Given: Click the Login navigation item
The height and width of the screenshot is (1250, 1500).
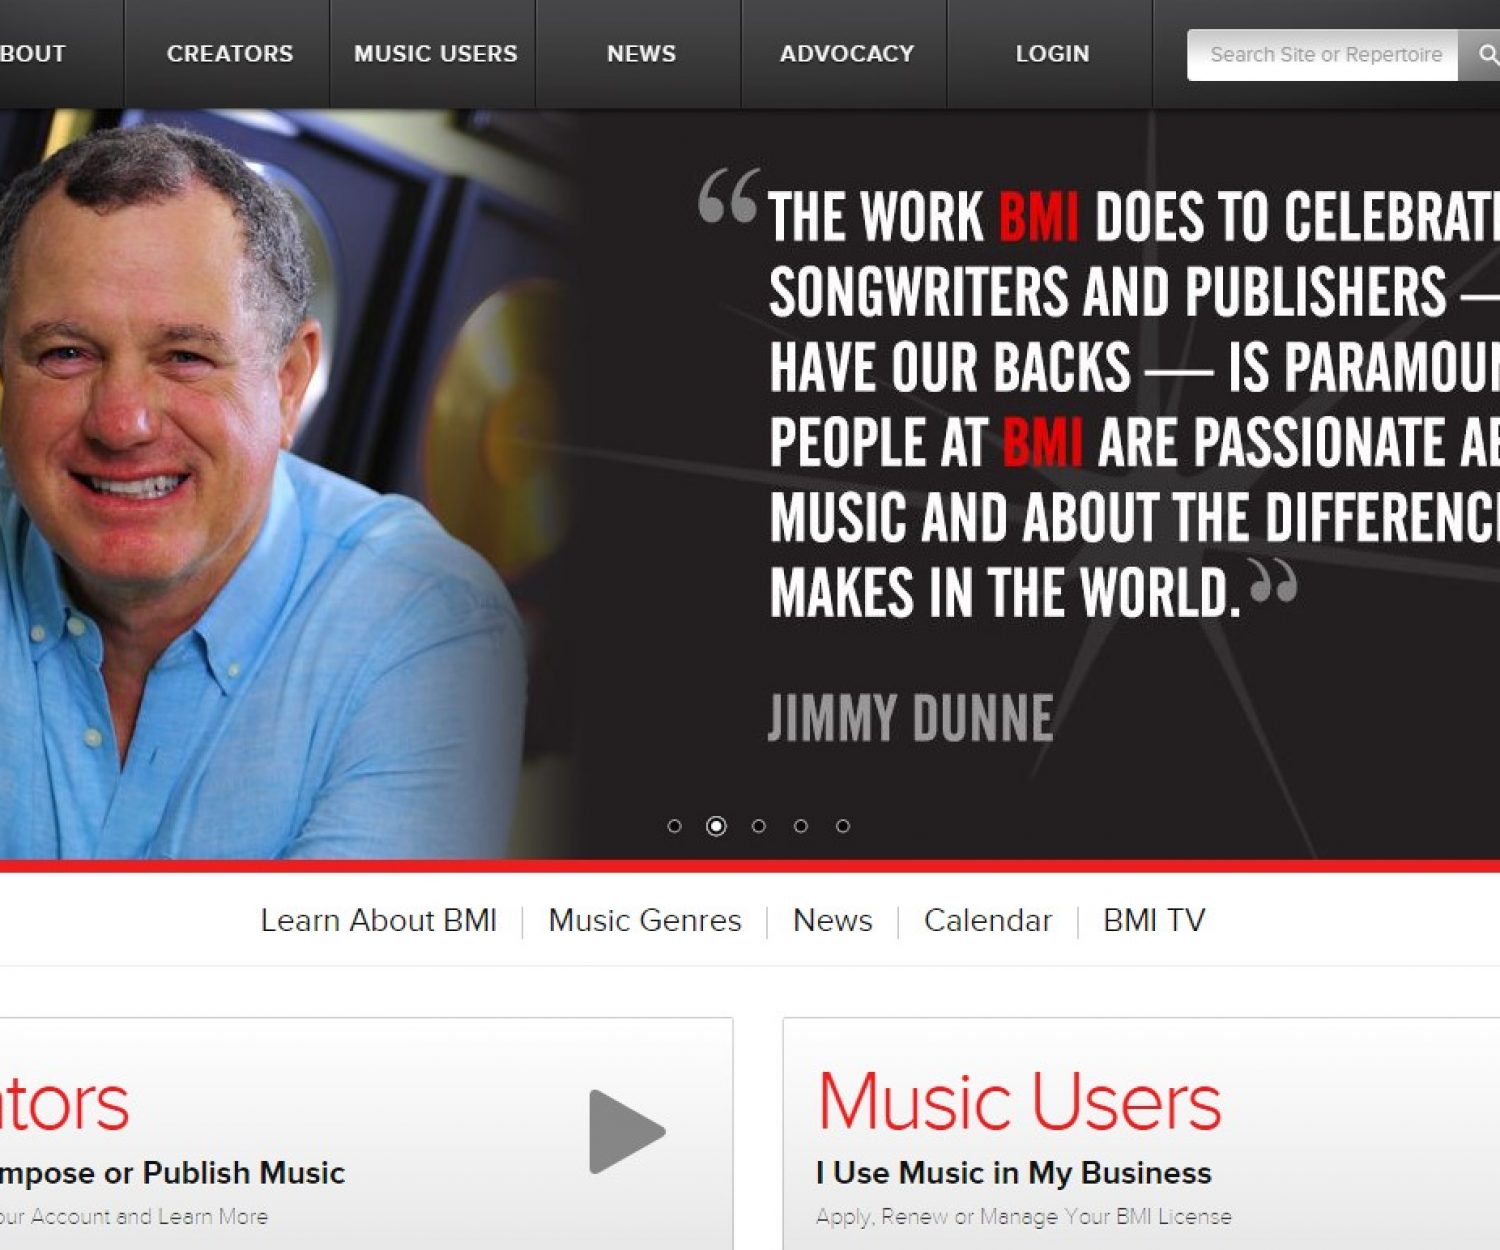Looking at the screenshot, I should pyautogui.click(x=1052, y=54).
